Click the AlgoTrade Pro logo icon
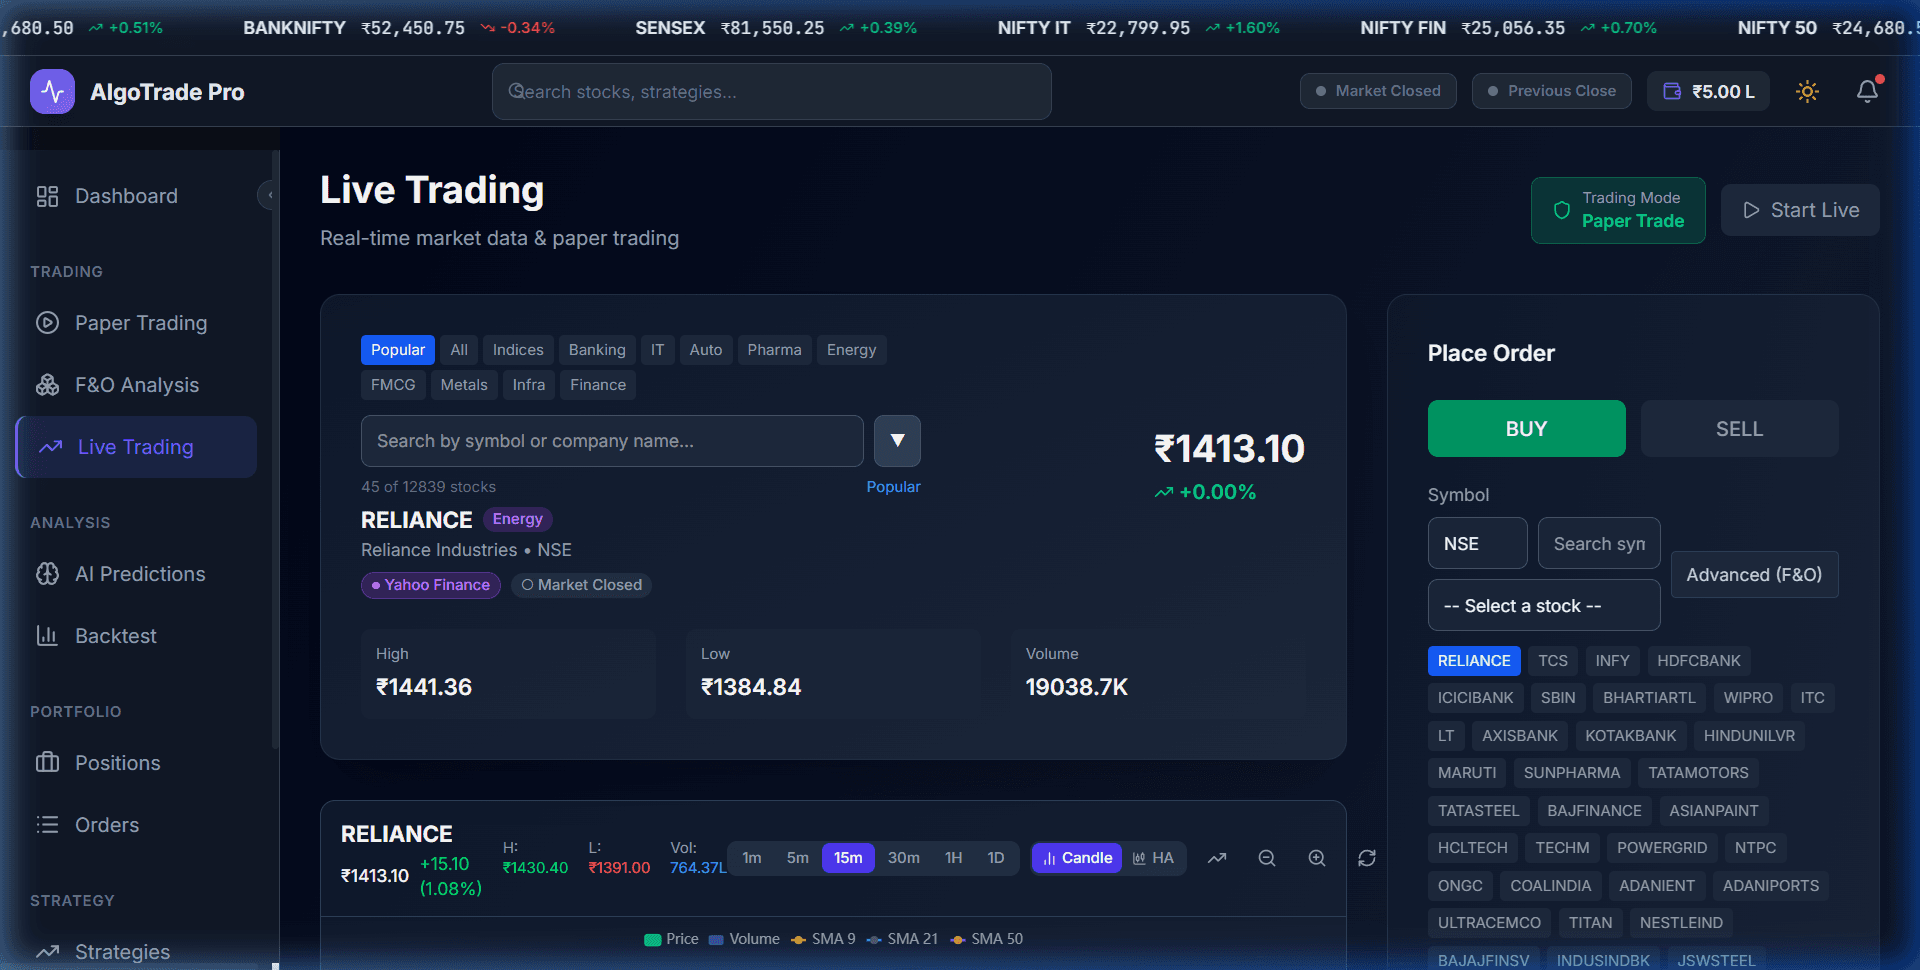Image resolution: width=1920 pixels, height=970 pixels. tap(51, 91)
